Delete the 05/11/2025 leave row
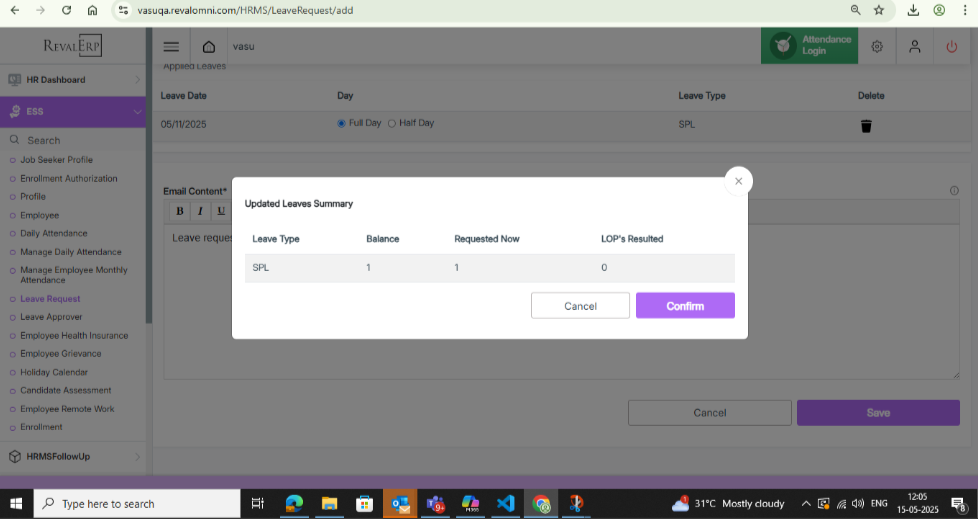The image size is (978, 519). (x=866, y=126)
